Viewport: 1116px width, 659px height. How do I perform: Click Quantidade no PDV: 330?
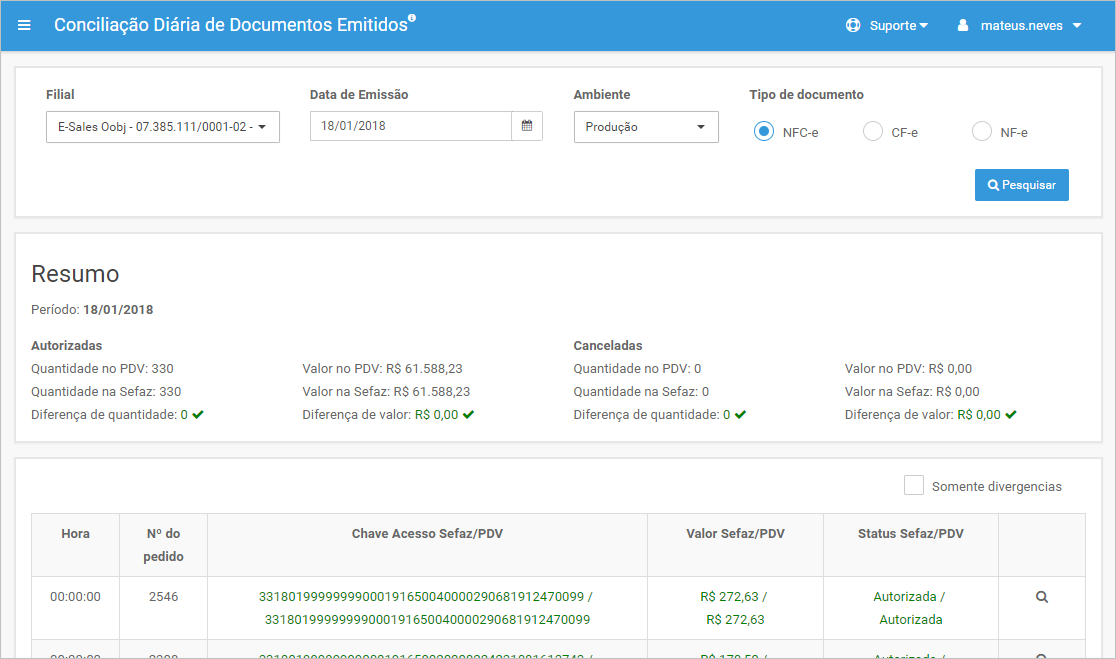tap(102, 369)
